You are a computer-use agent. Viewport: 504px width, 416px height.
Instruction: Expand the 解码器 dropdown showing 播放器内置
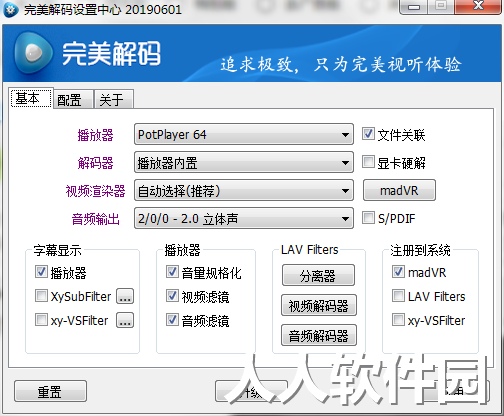tap(244, 162)
